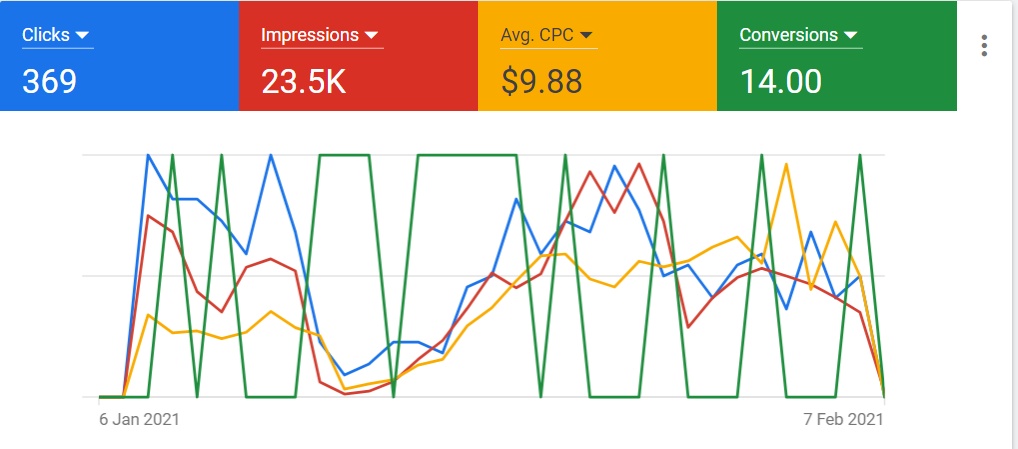Click the blue Clicks line's lowest mid-chart dip
Viewport: 1018px width, 449px height.
pyautogui.click(x=345, y=374)
